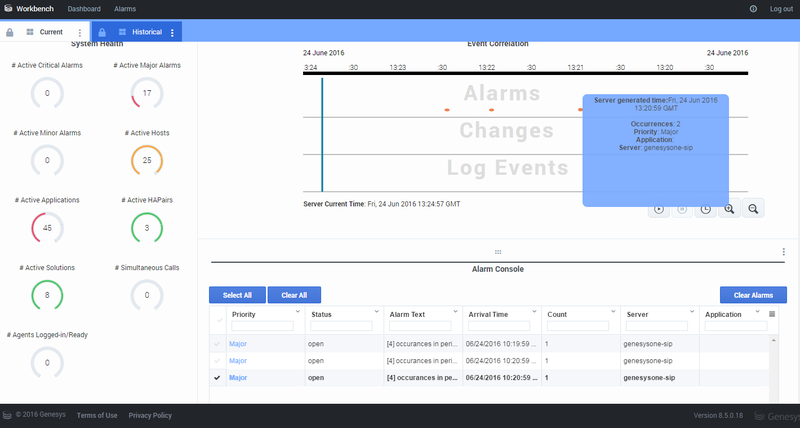Switch to the Current tab
This screenshot has width=800, height=428.
click(51, 32)
